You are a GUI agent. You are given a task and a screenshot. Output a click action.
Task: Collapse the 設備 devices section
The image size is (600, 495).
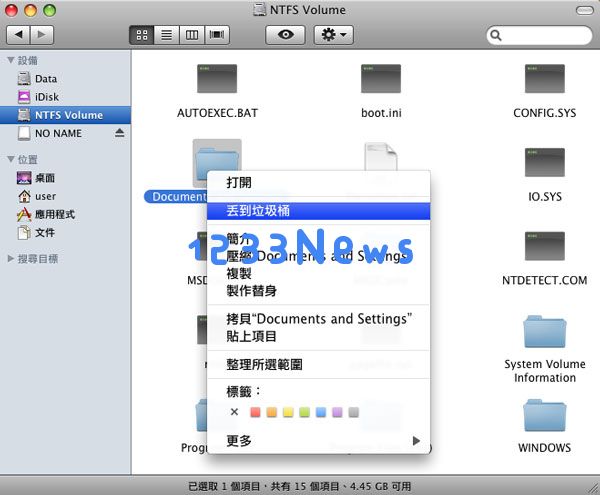[x=11, y=60]
